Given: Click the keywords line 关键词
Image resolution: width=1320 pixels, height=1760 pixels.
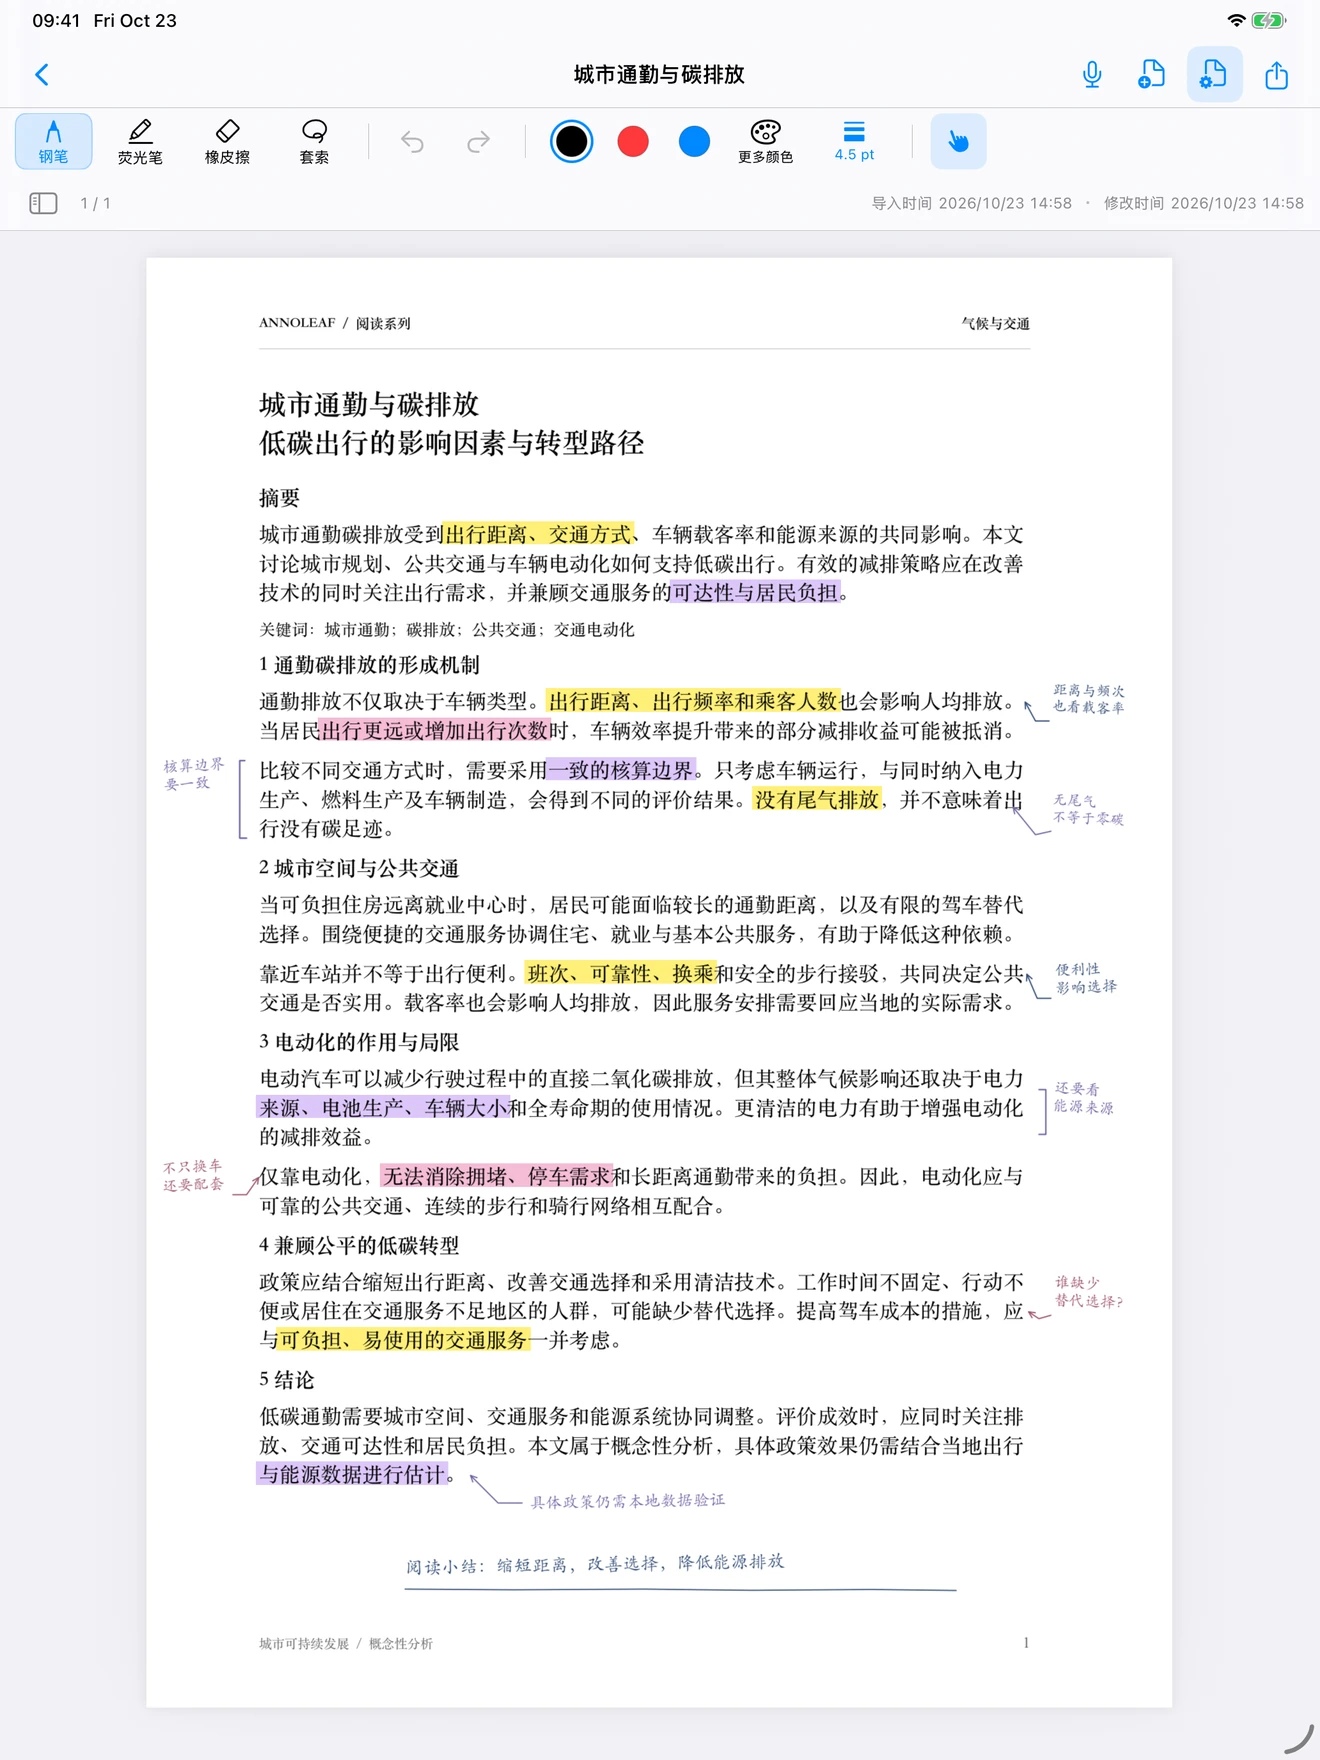Looking at the screenshot, I should point(446,630).
